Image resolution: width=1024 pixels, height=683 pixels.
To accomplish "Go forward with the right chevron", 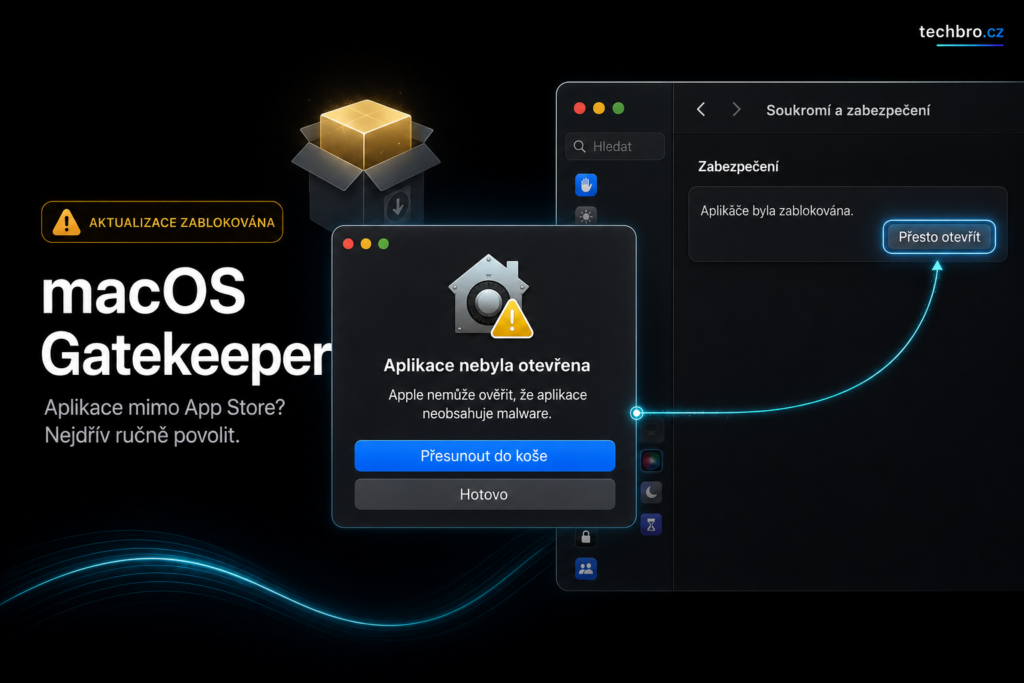I will (x=736, y=110).
